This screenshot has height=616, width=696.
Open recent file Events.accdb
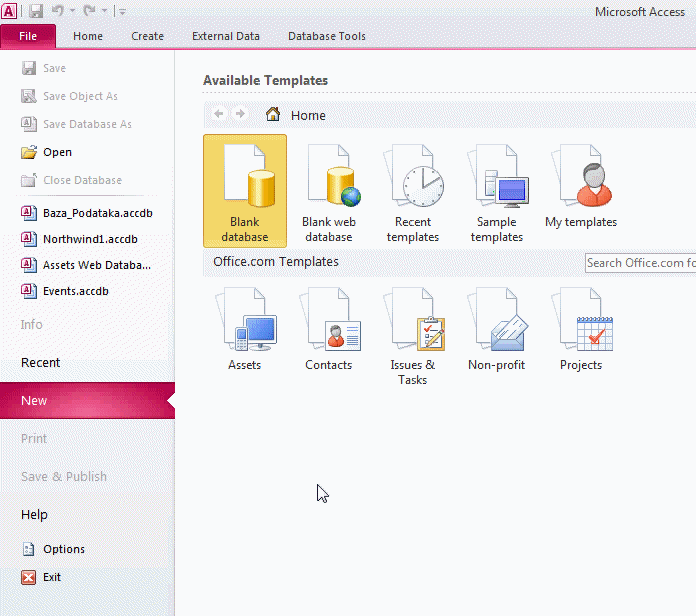[65, 291]
